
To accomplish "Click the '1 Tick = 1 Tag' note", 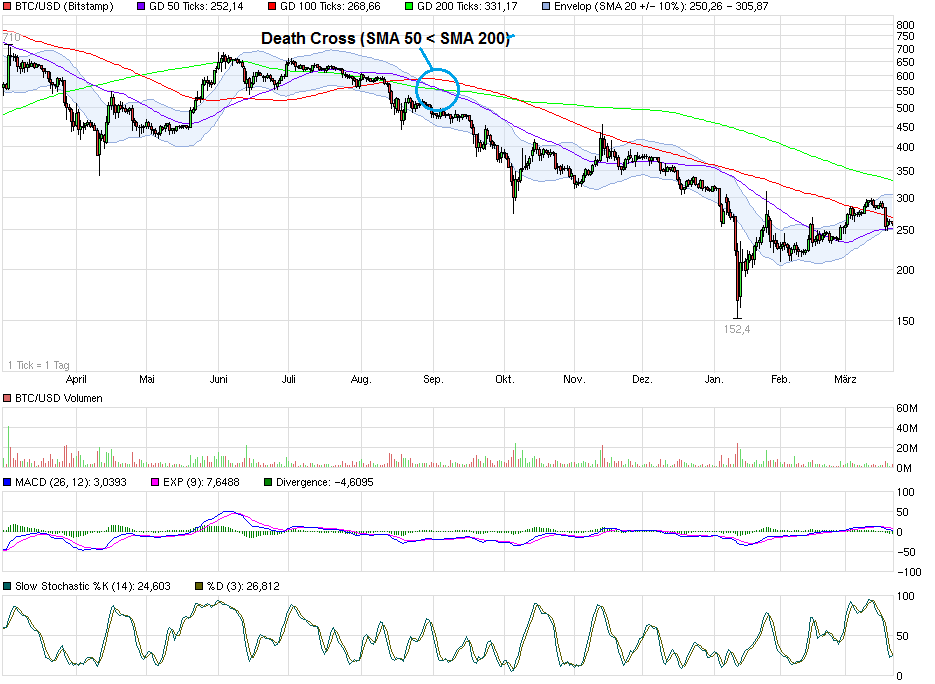I will 39,365.
